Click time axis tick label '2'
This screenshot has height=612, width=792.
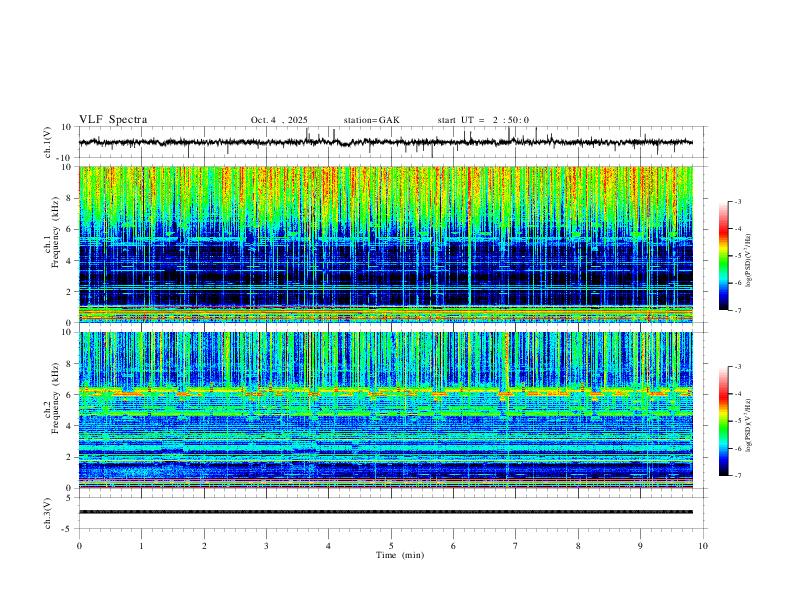click(204, 546)
